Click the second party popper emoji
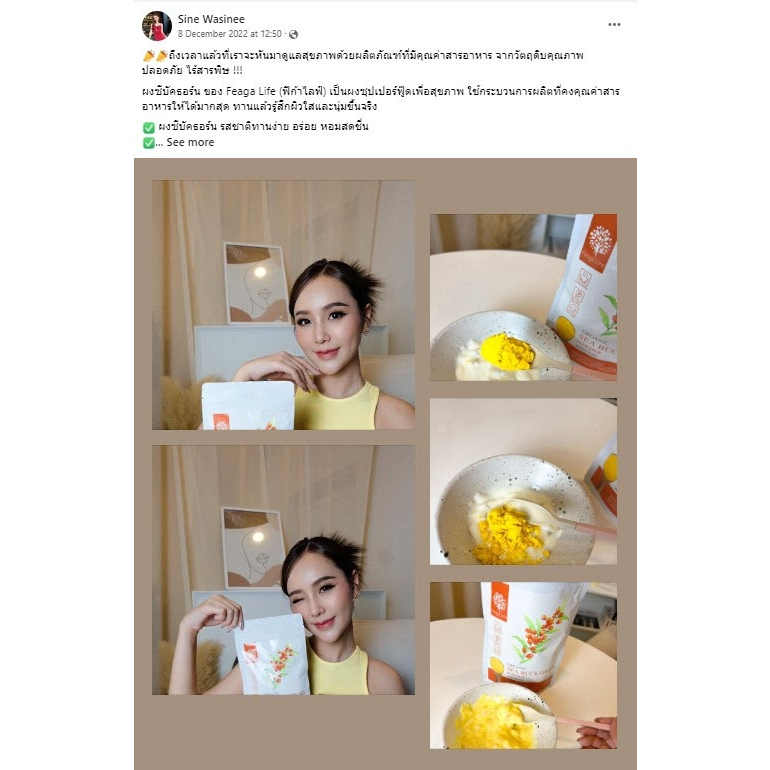 point(162,55)
